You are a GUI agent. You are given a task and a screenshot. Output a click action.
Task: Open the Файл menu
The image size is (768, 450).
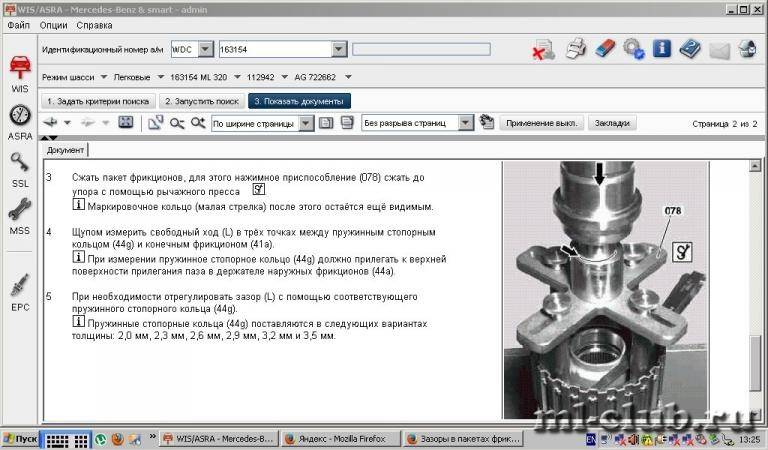coord(18,23)
